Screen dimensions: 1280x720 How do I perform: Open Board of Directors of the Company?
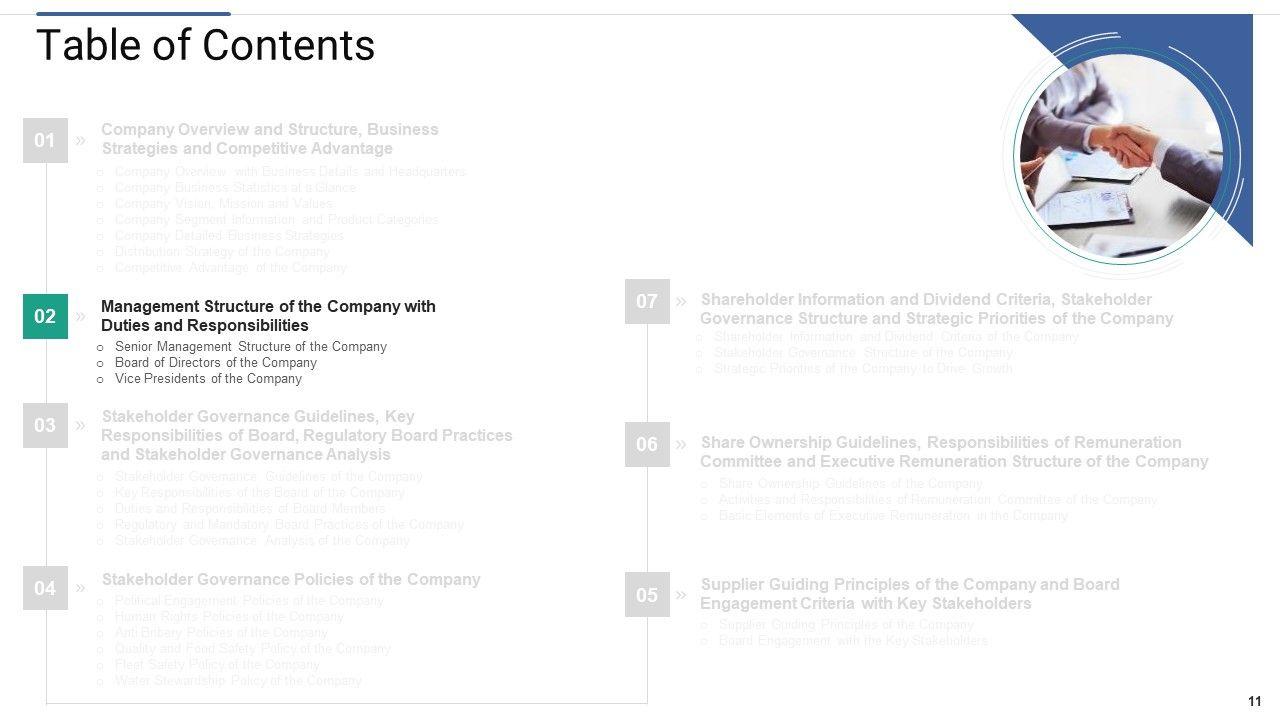[215, 363]
